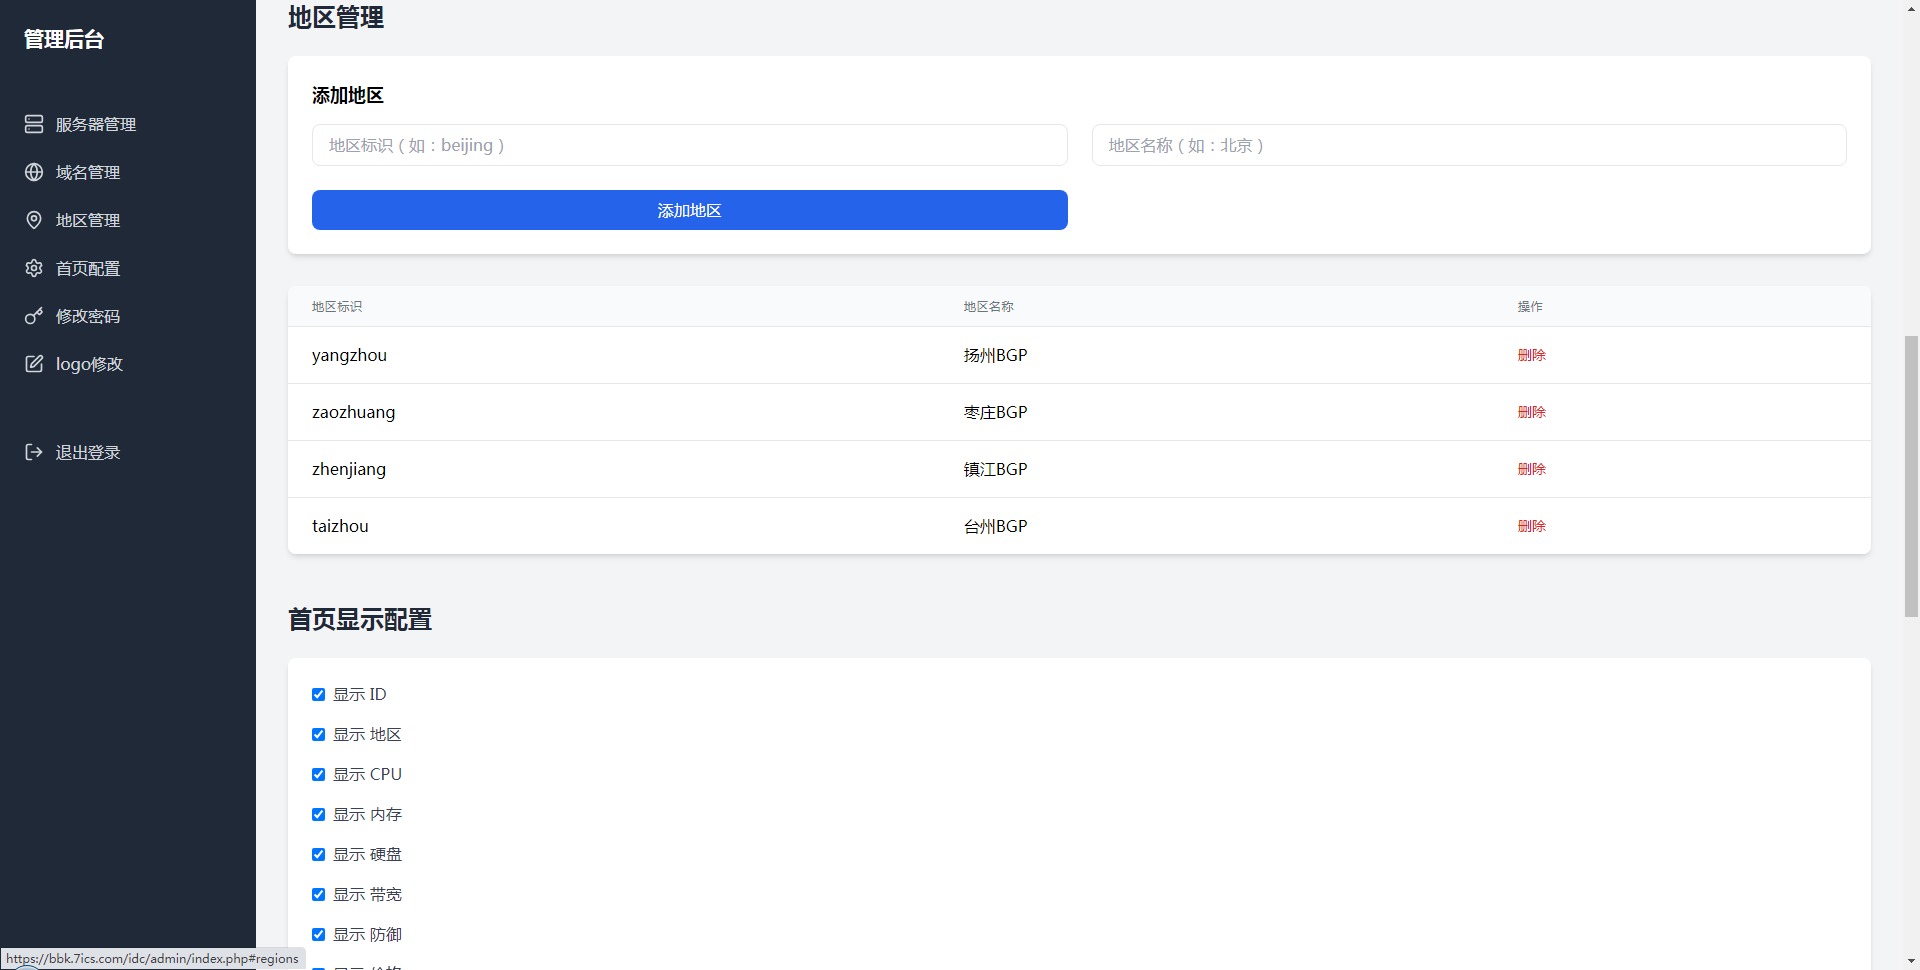Click the globe icon for 域名管理
Screen dimensions: 1920x970
[x=34, y=172]
